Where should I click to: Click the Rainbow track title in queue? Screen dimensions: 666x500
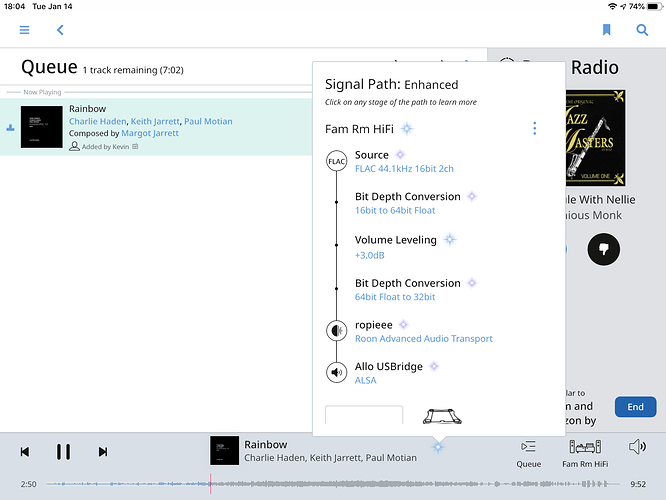coord(87,109)
